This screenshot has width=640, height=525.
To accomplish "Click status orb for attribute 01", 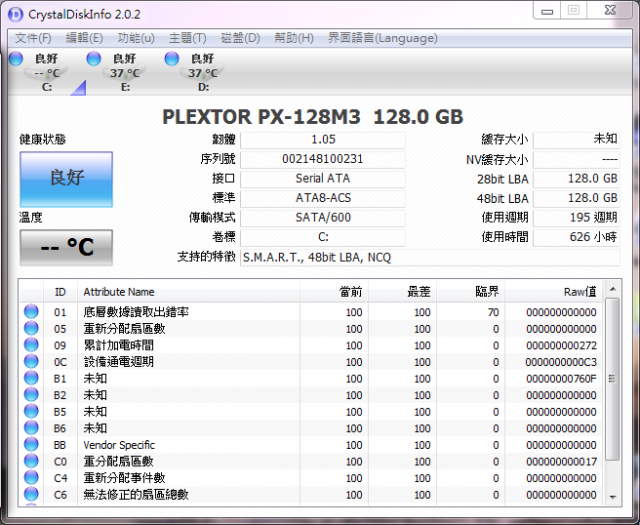I will click(31, 311).
